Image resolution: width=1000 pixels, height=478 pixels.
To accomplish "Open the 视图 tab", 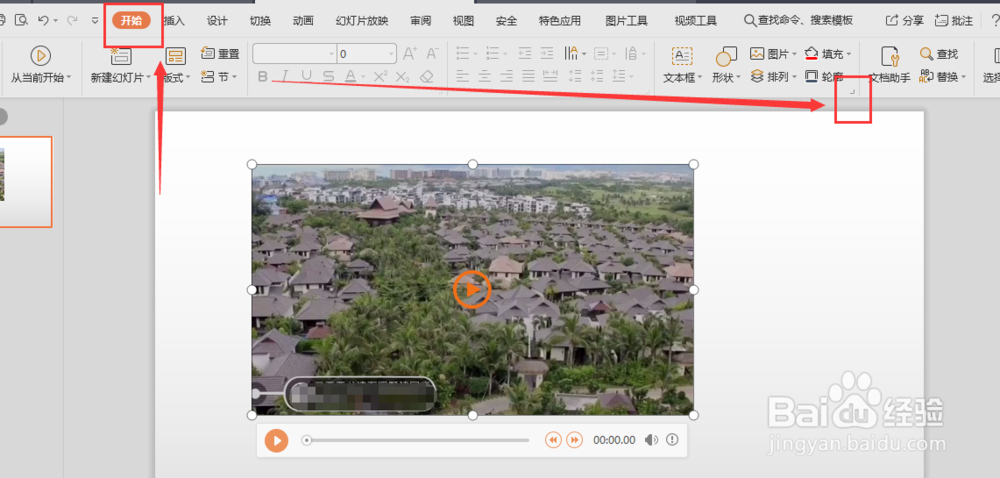I will click(464, 20).
